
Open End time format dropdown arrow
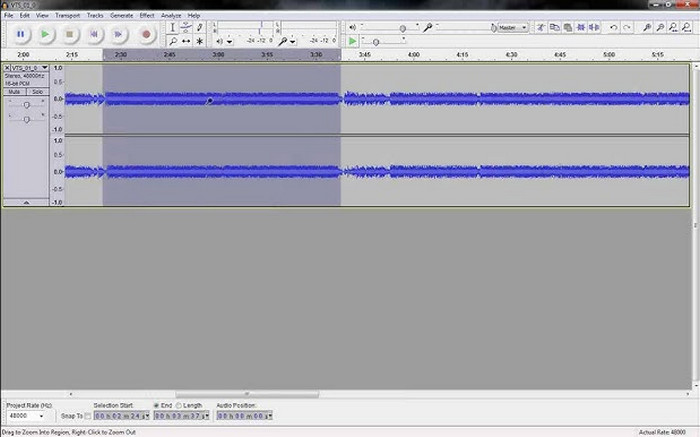point(207,416)
